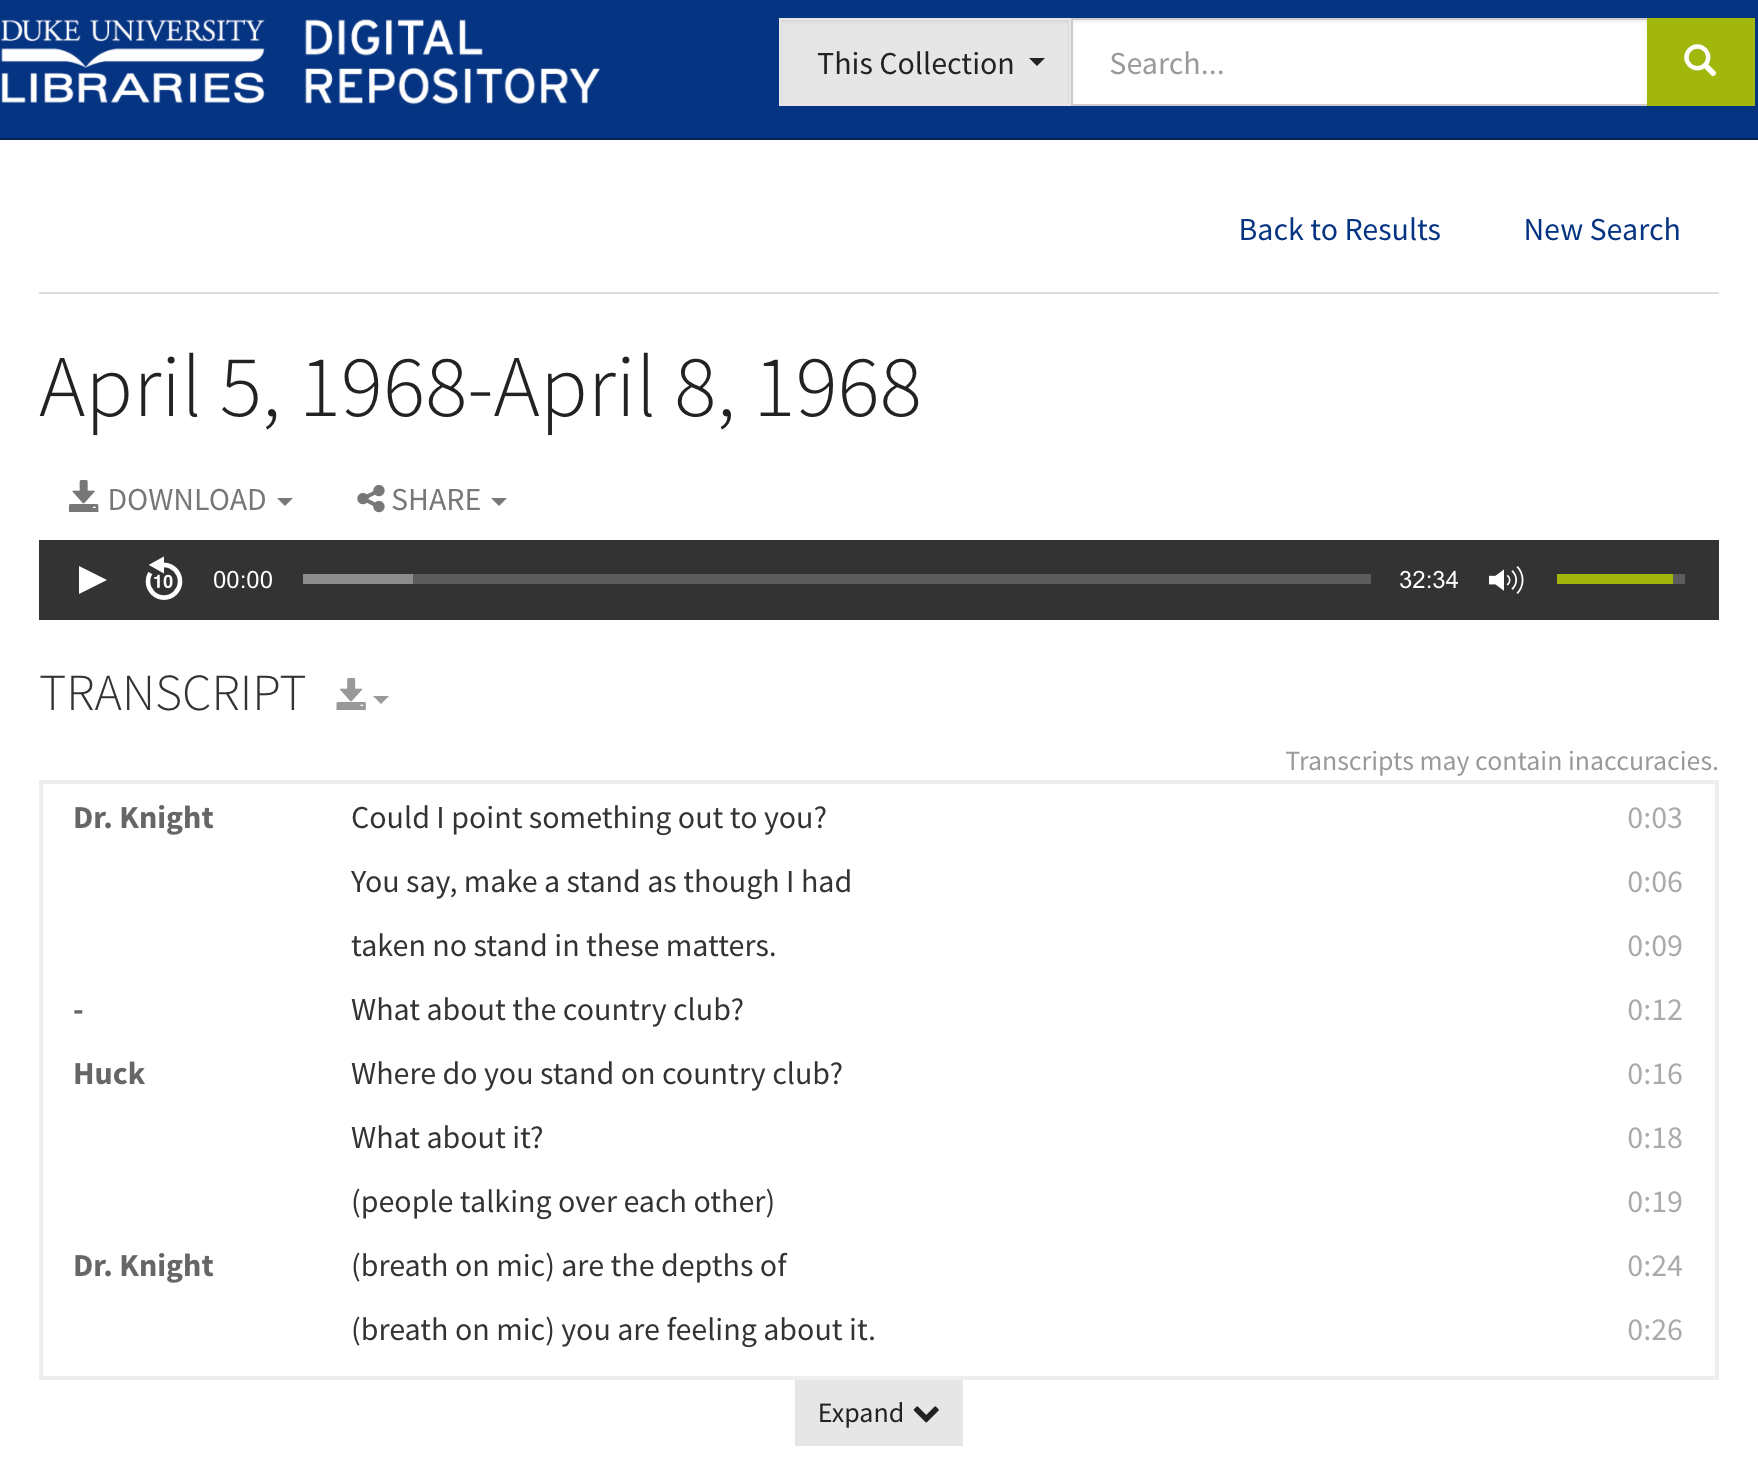Jump to line '(people talking over each other)'
Screen dimensions: 1758x1473
562,1202
